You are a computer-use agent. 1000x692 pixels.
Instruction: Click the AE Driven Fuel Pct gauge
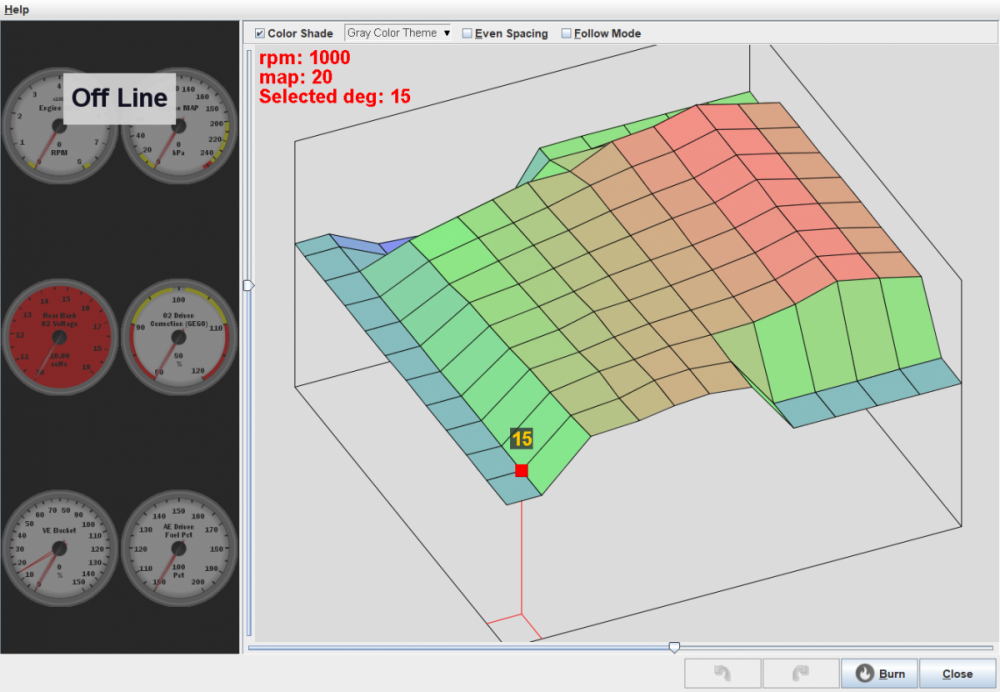pos(180,548)
